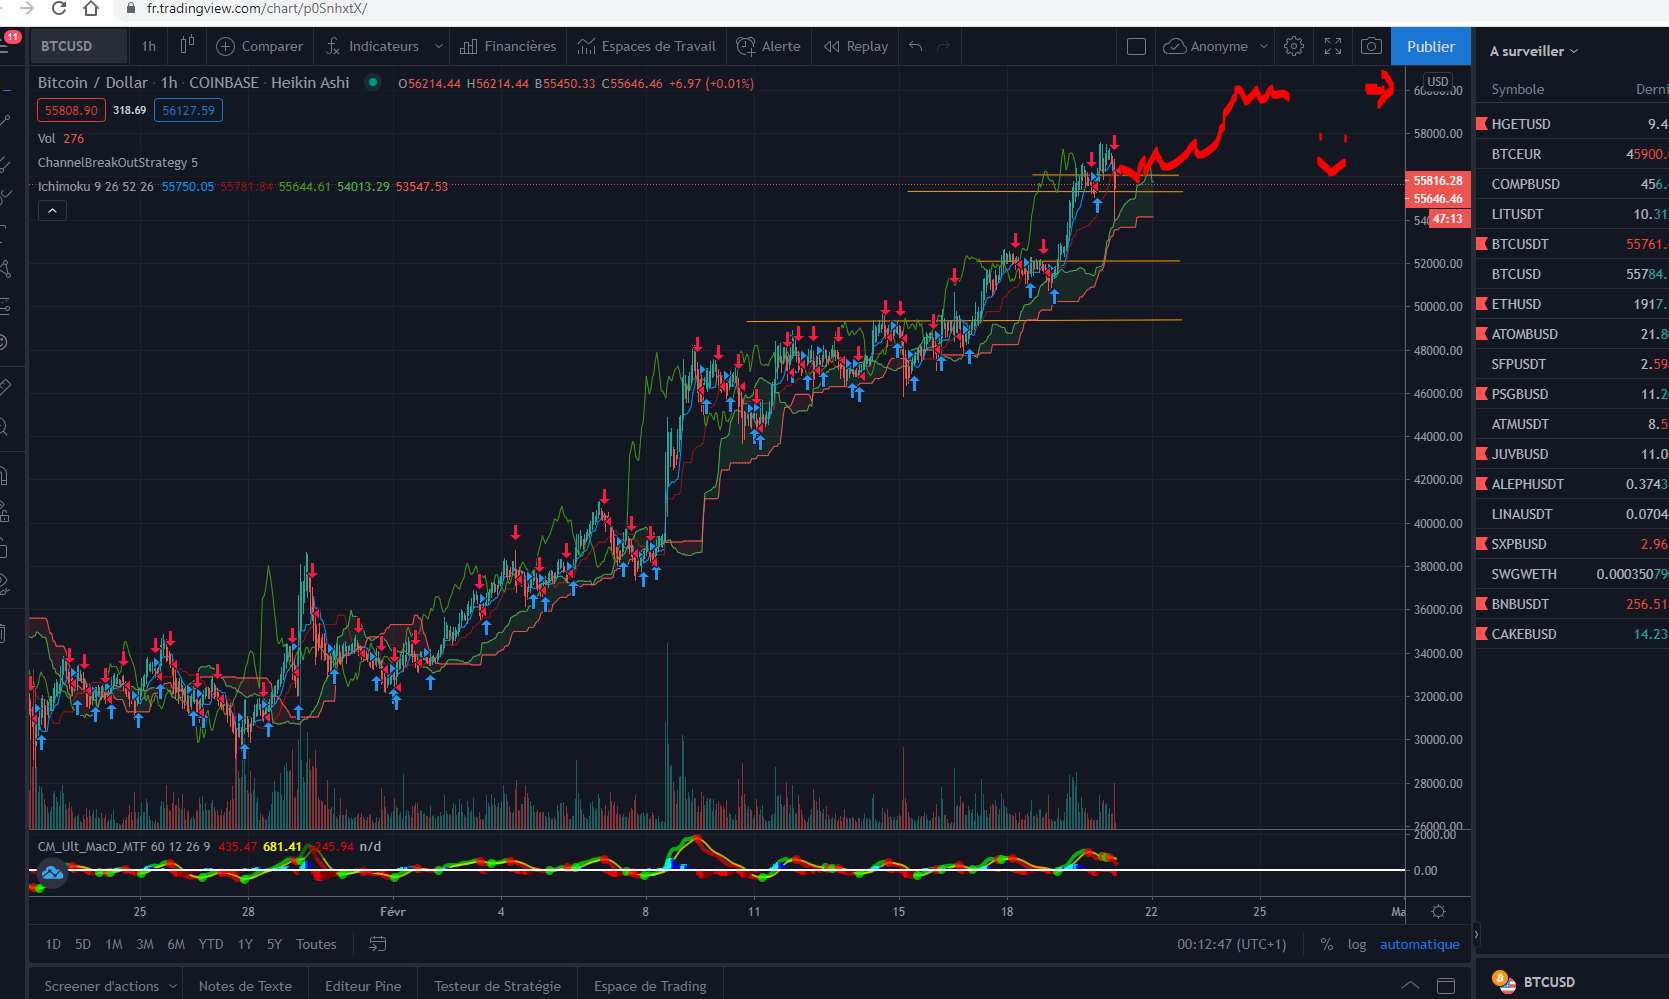Toggle automatique scale mode
The image size is (1669, 999).
pos(1419,944)
